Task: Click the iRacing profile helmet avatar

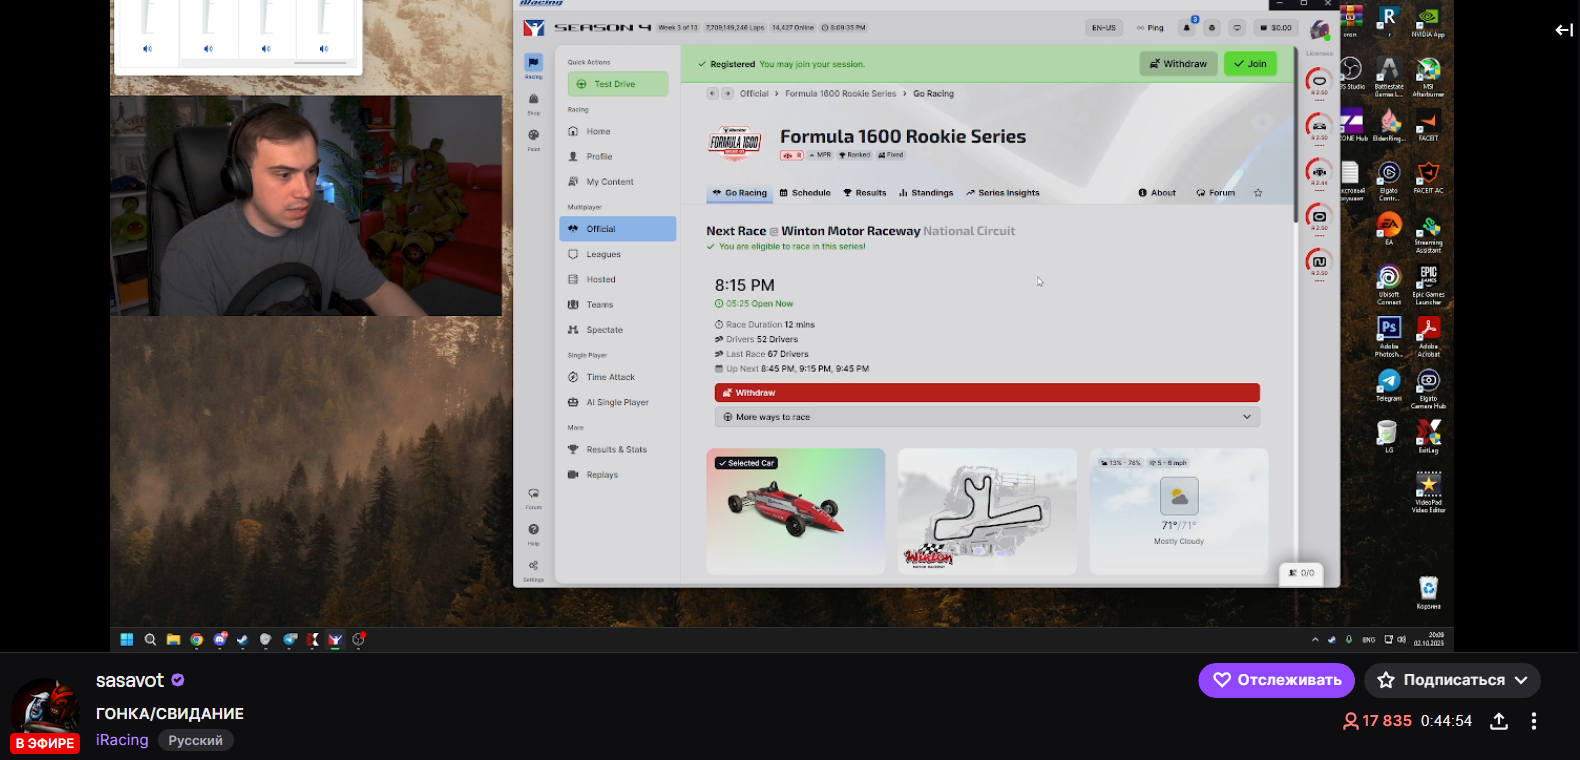Action: tap(1320, 30)
